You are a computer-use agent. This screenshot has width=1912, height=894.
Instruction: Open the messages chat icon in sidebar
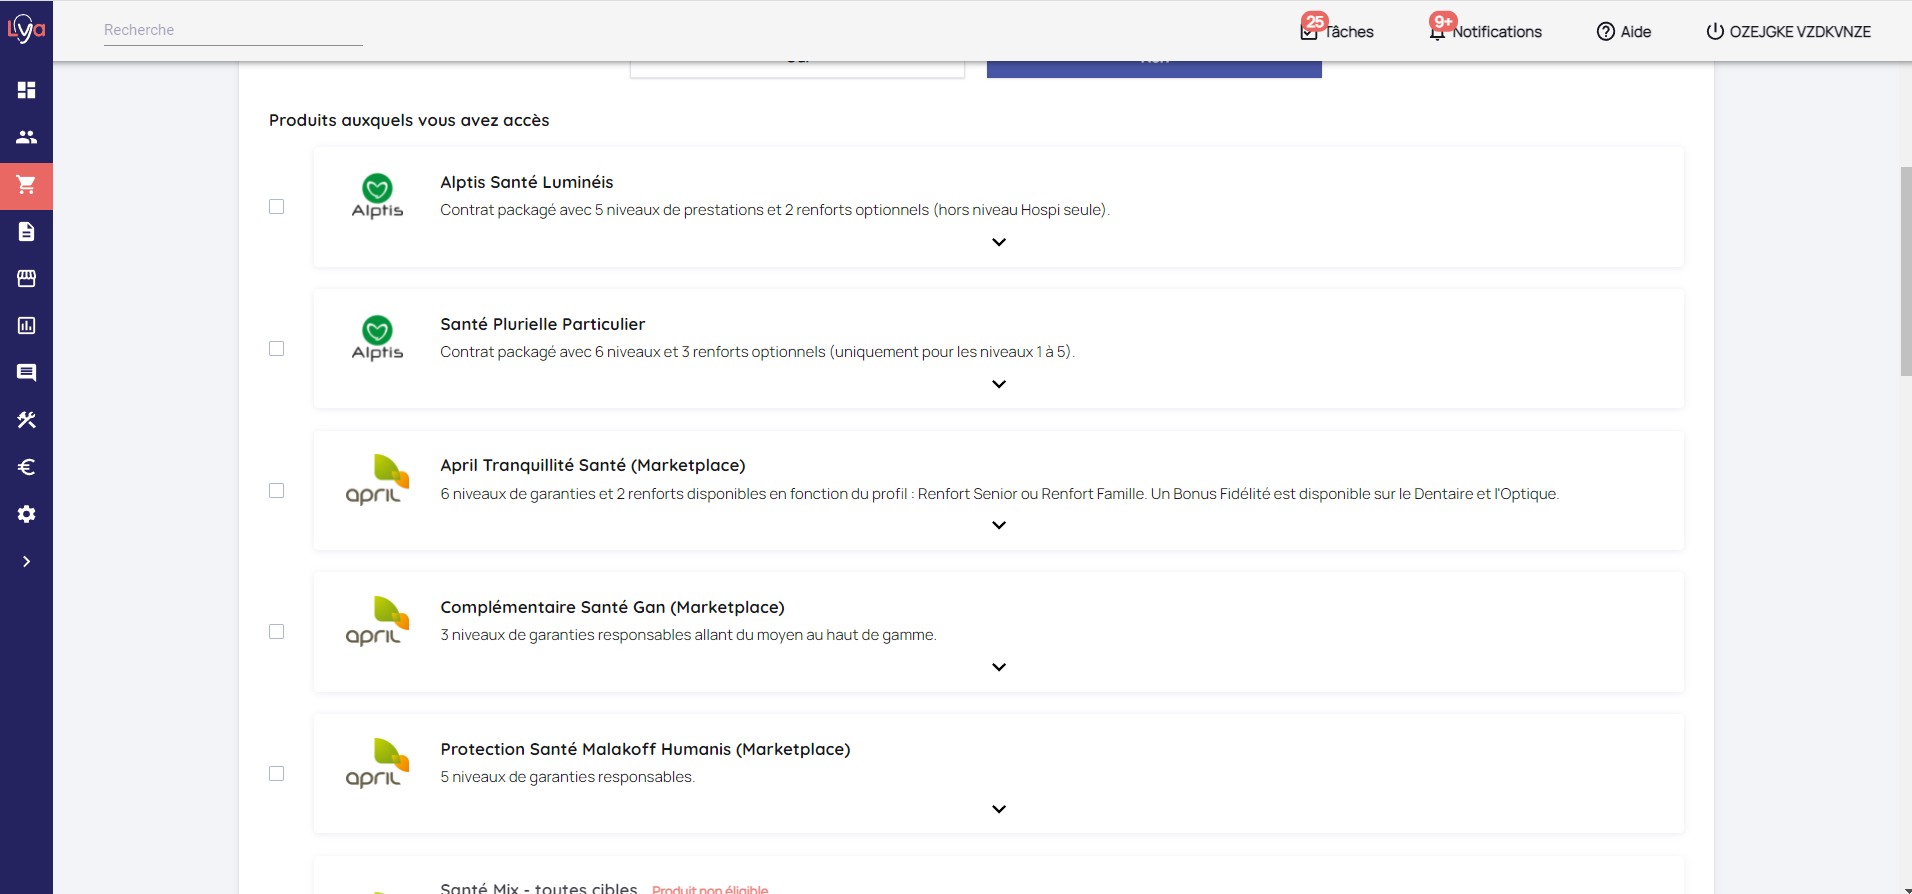coord(26,373)
